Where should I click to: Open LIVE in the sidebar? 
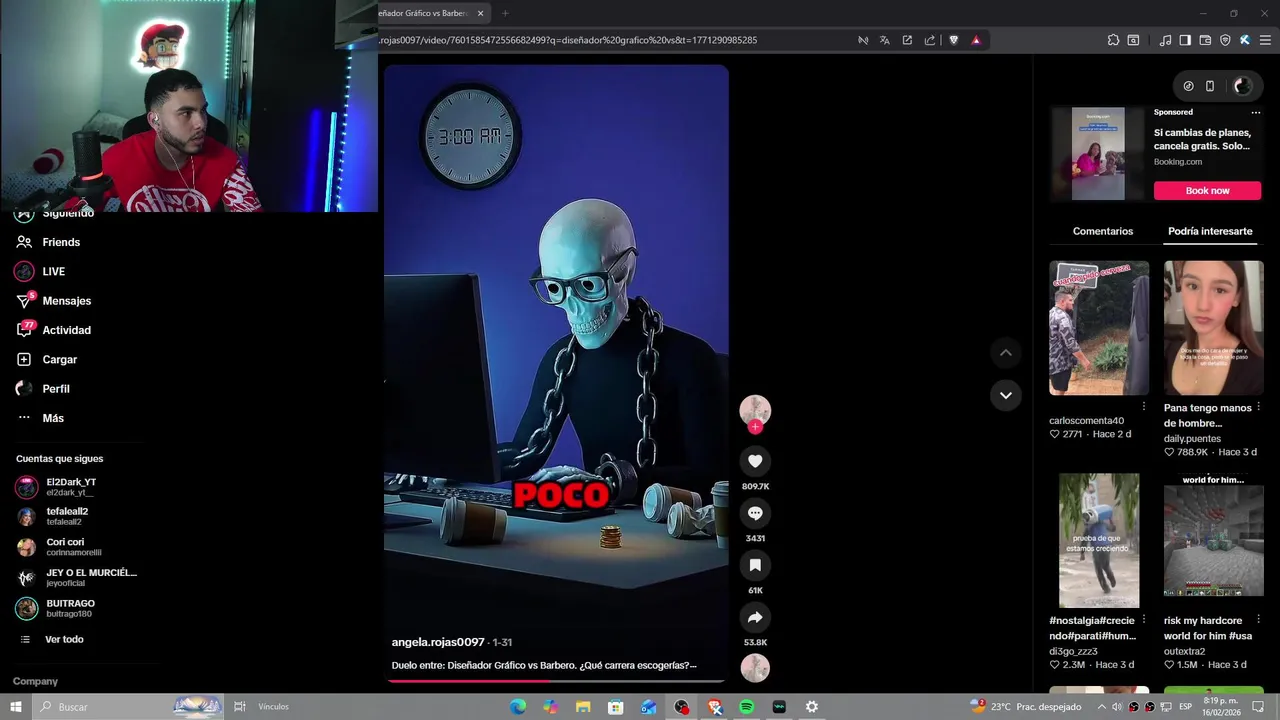point(54,271)
